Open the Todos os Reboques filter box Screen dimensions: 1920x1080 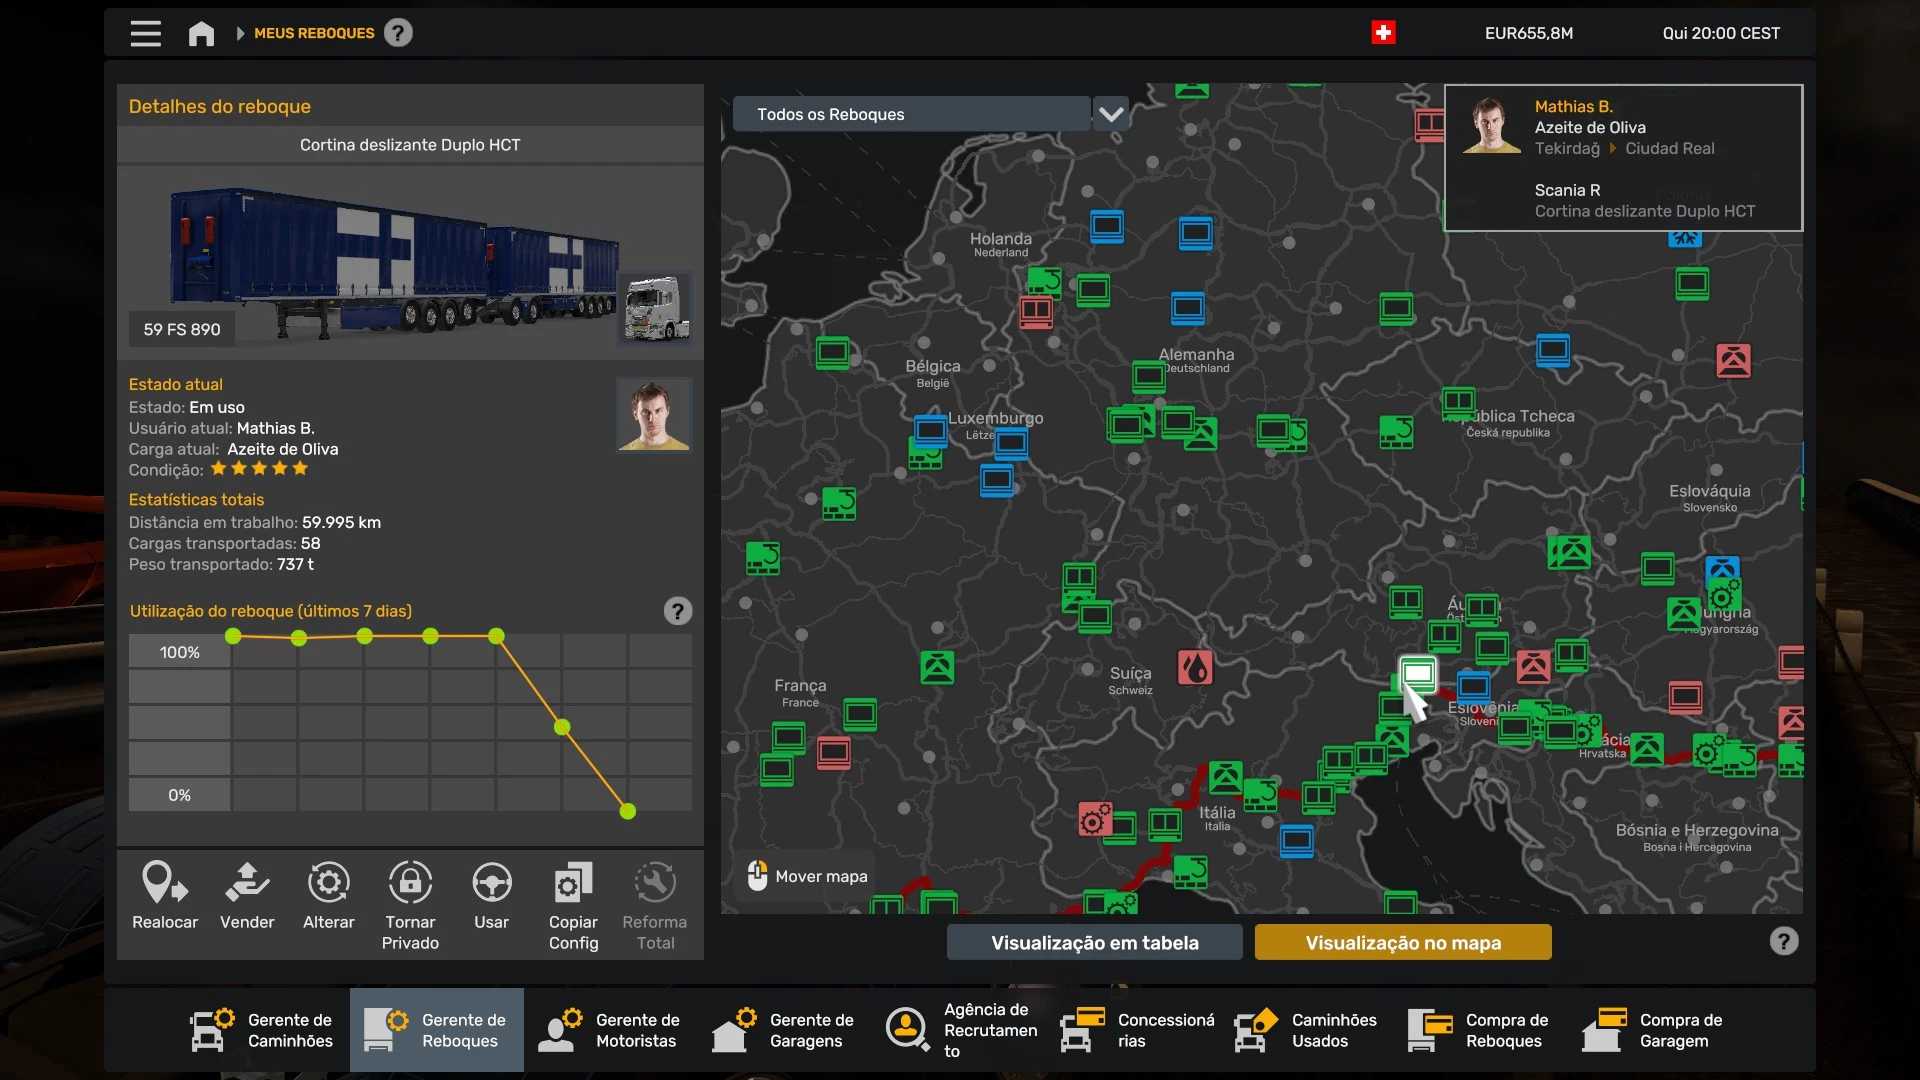click(910, 114)
